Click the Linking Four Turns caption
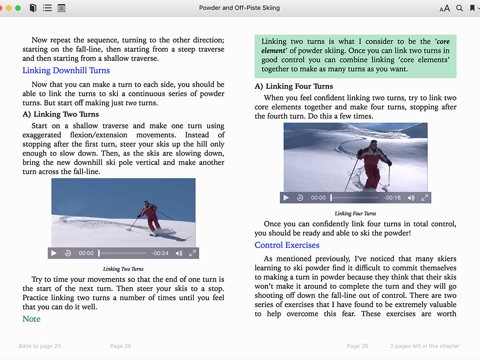The height and width of the screenshot is (360, 480). [x=355, y=213]
